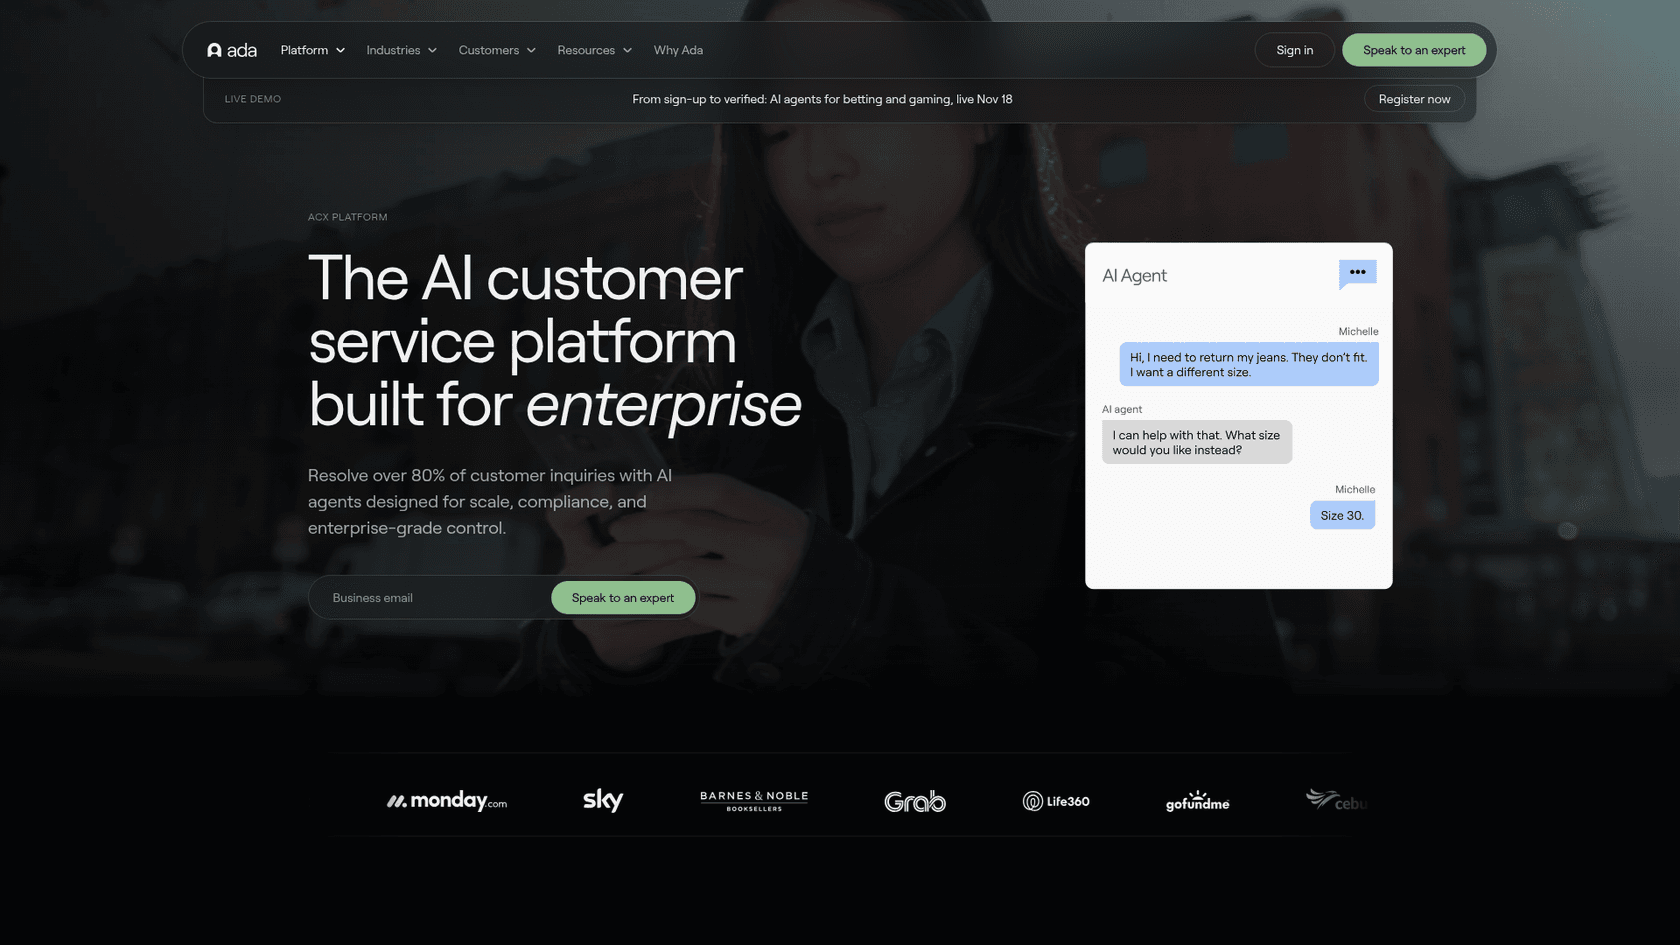Click the monday.com logo
This screenshot has height=945, width=1680.
point(447,800)
